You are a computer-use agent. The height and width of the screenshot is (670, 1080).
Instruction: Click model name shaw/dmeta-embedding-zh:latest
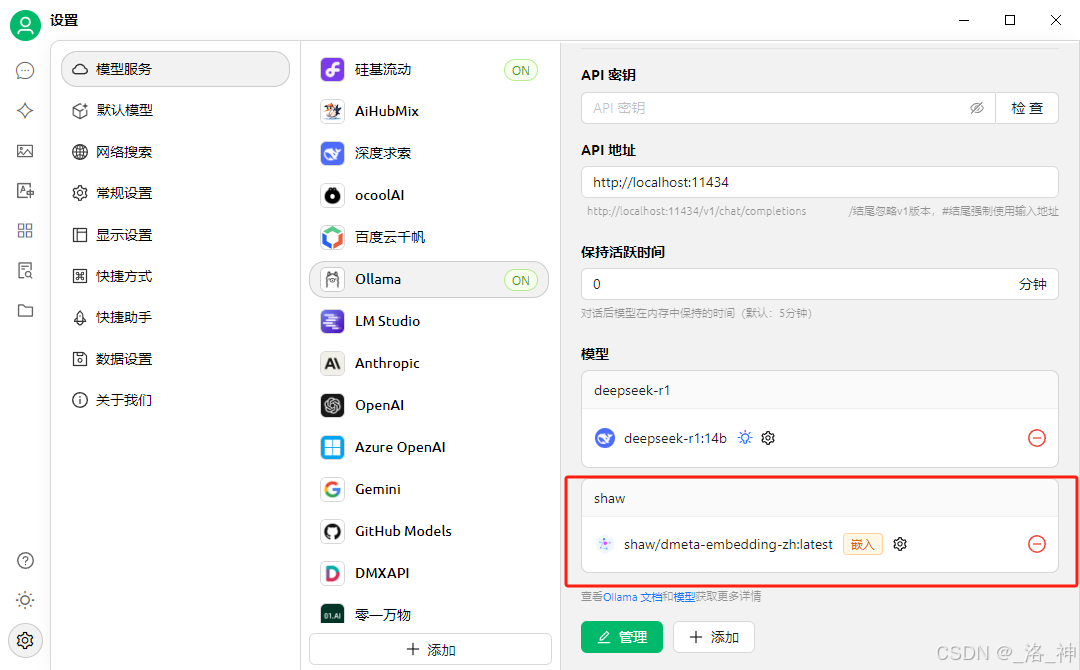(x=728, y=545)
